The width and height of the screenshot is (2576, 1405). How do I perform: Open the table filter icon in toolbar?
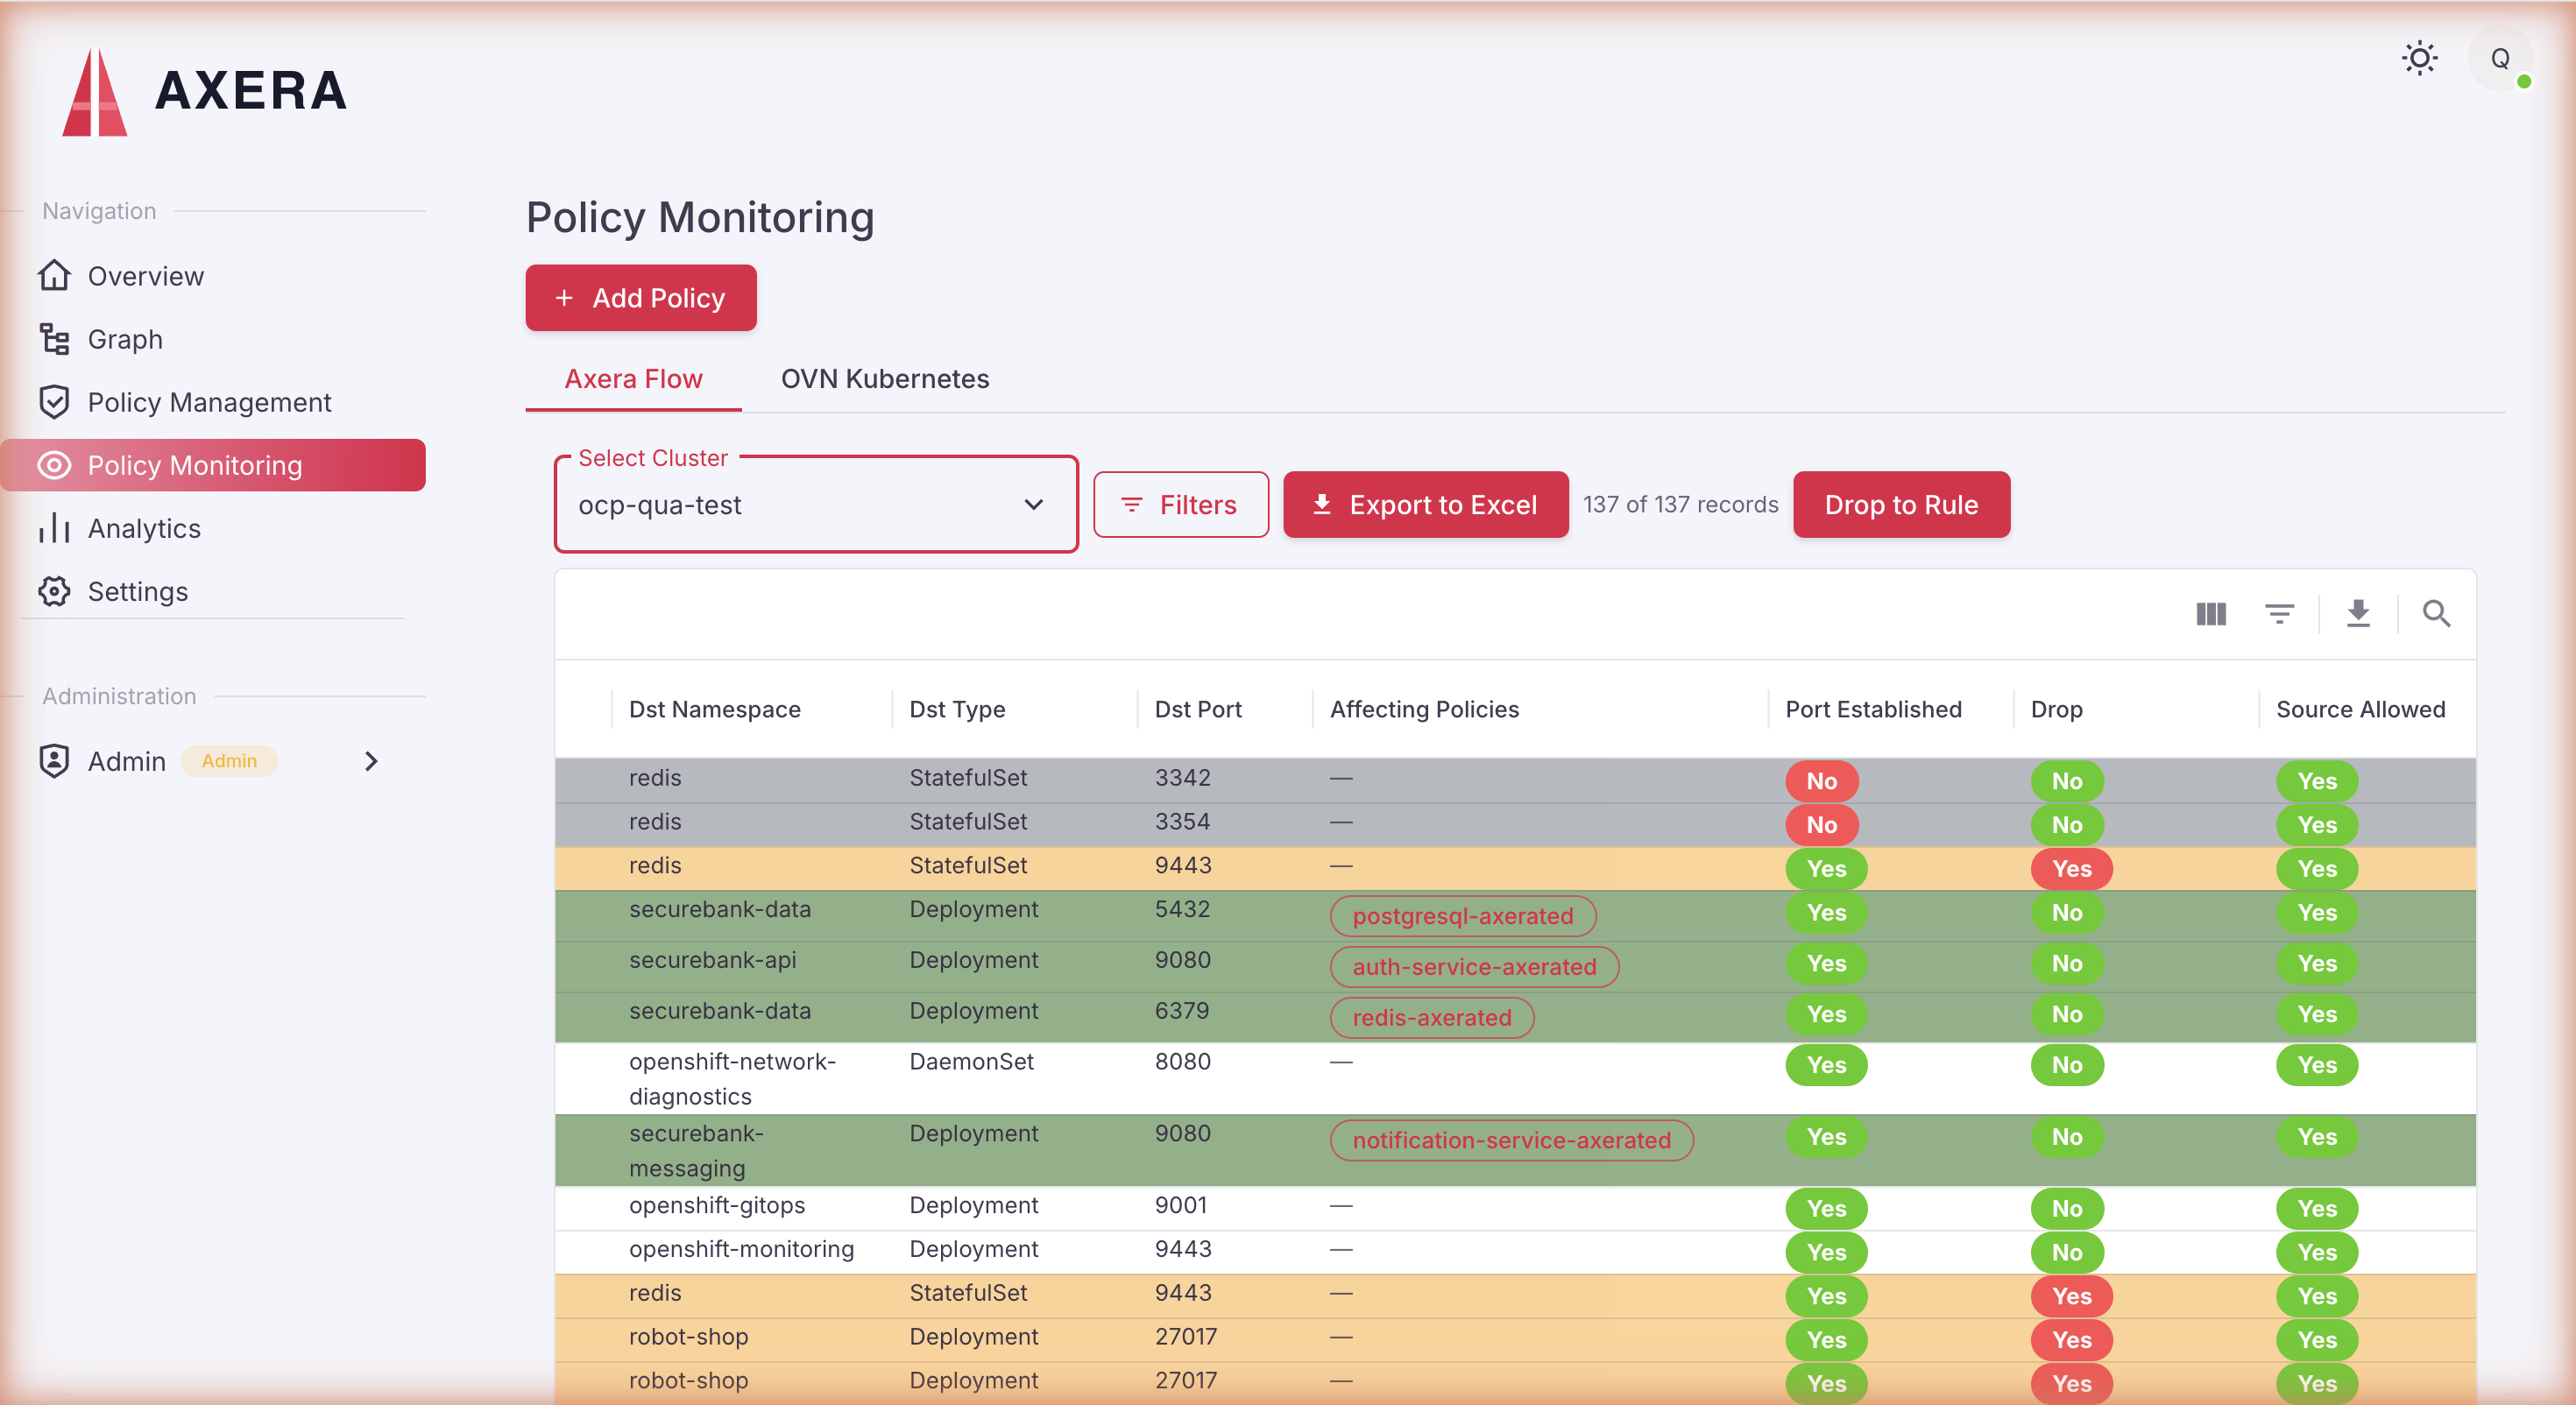pyautogui.click(x=2279, y=613)
